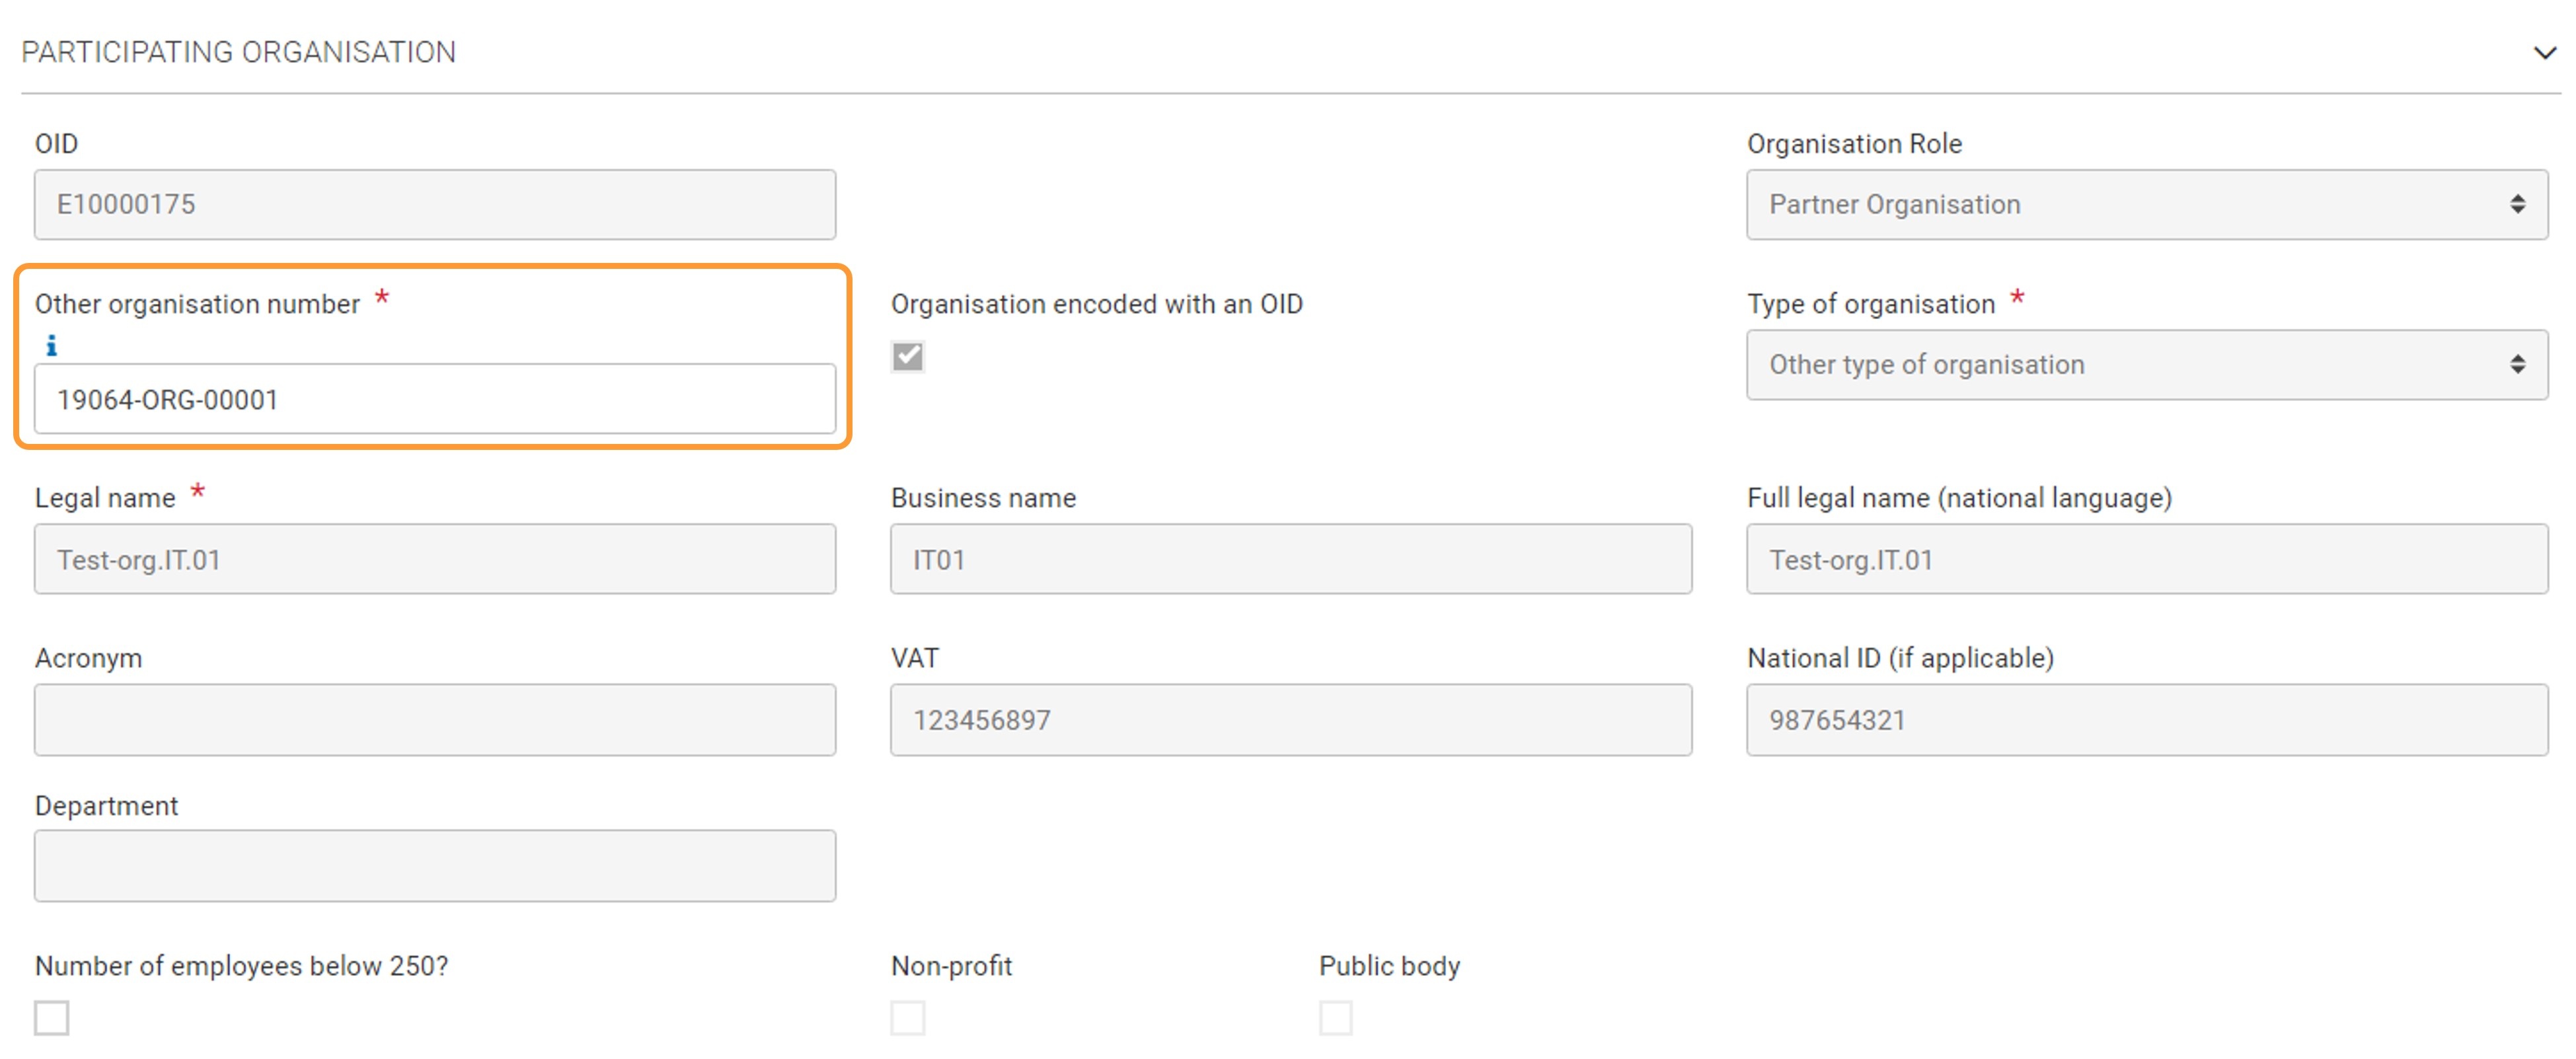Click the OID field showing E10000175
This screenshot has width=2576, height=1059.
(x=435, y=204)
